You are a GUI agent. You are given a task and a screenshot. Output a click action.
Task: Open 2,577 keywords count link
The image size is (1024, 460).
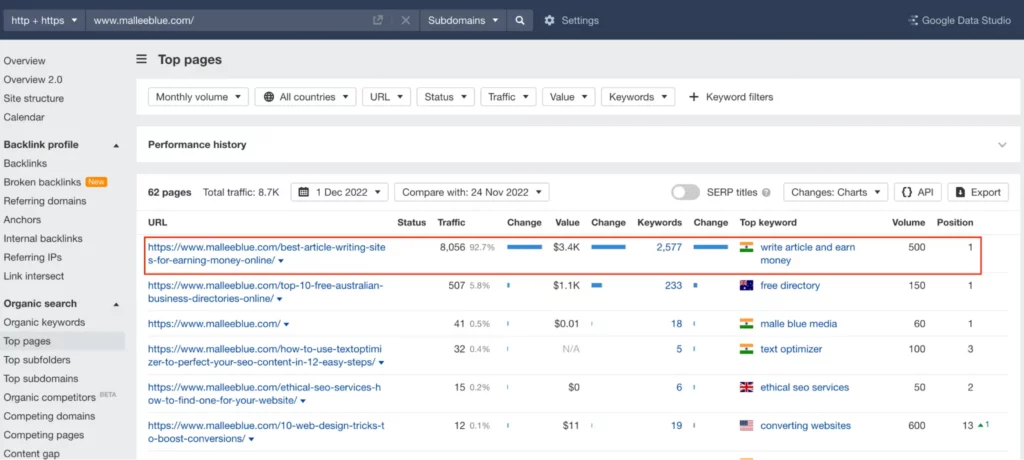coord(669,247)
